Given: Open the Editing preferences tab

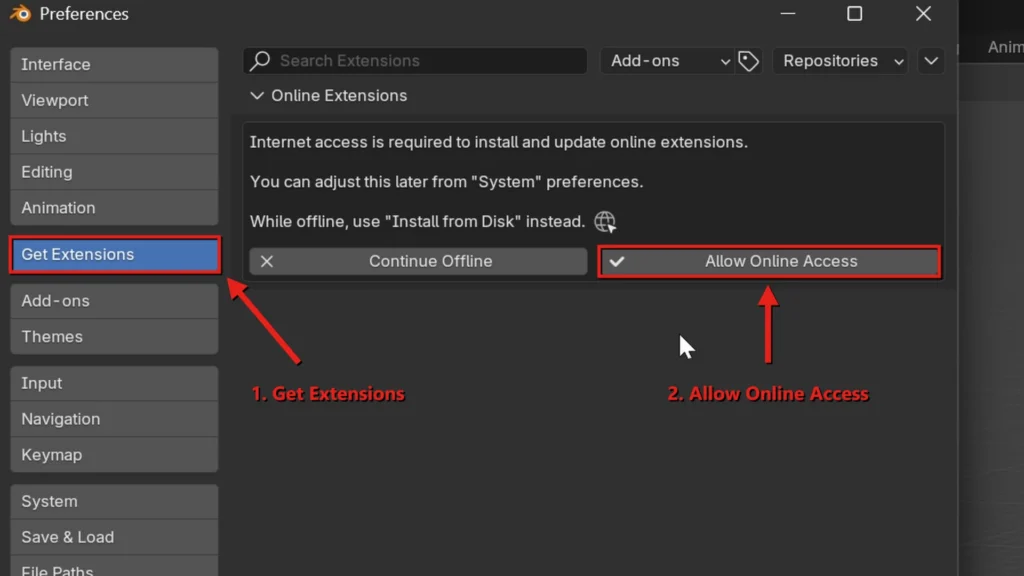Looking at the screenshot, I should (x=114, y=172).
